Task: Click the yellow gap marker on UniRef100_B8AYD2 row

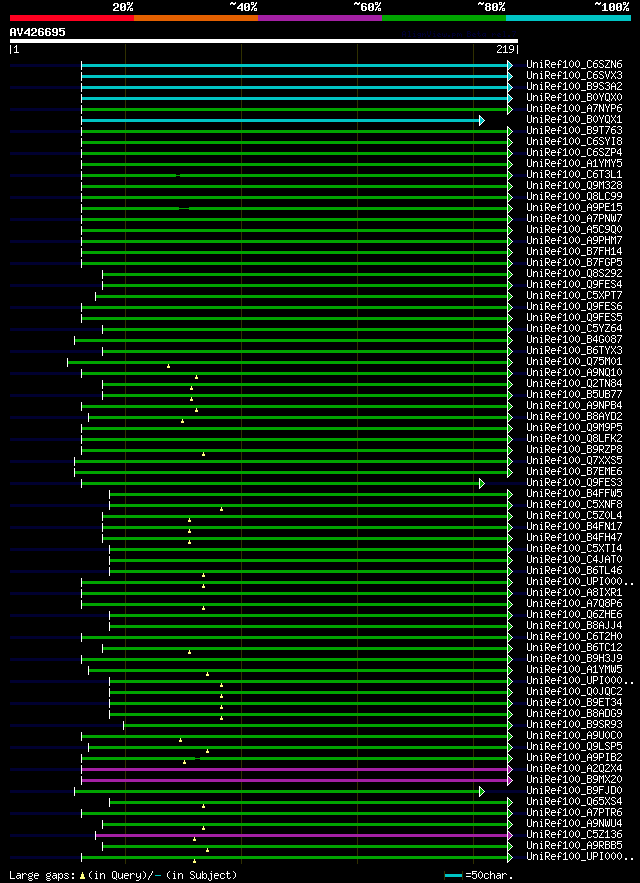Action: [183, 421]
